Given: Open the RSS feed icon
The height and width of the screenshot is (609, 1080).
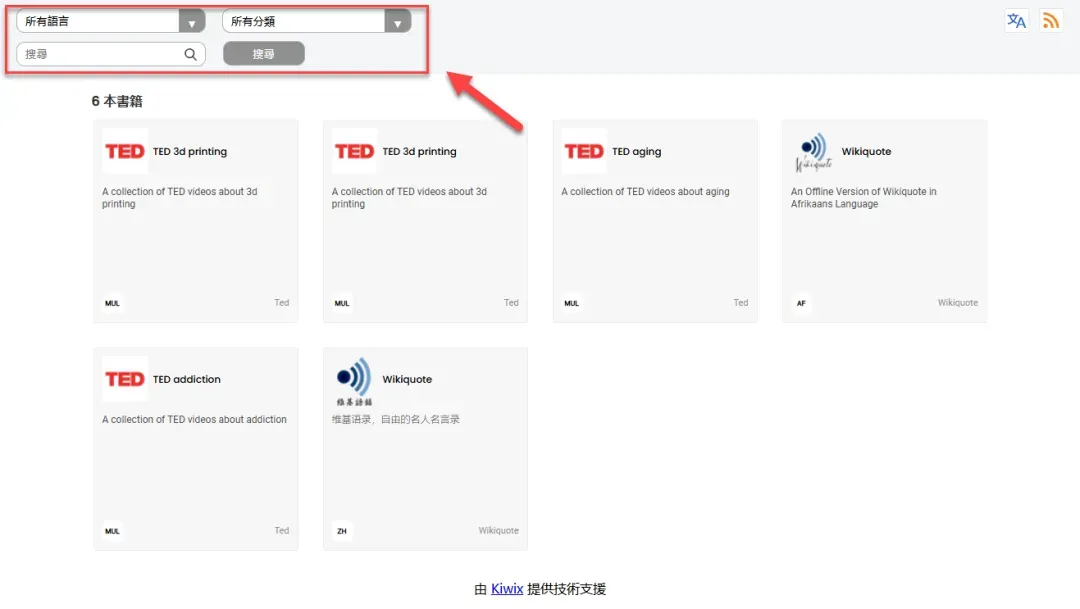Looking at the screenshot, I should [x=1050, y=21].
